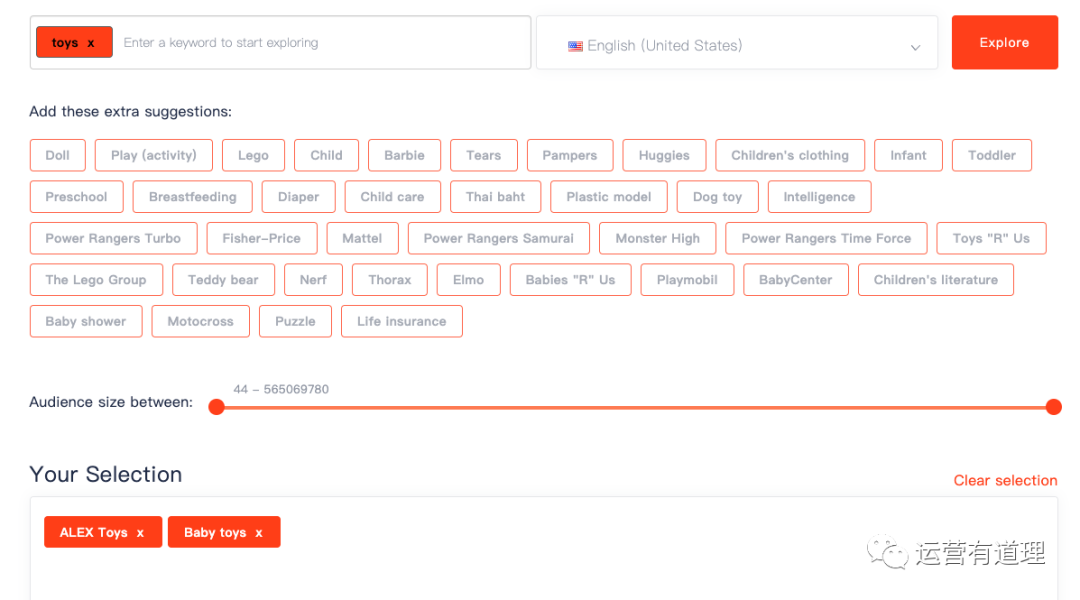Add the Dog toy suggestion
Image resolution: width=1080 pixels, height=600 pixels.
click(x=717, y=197)
